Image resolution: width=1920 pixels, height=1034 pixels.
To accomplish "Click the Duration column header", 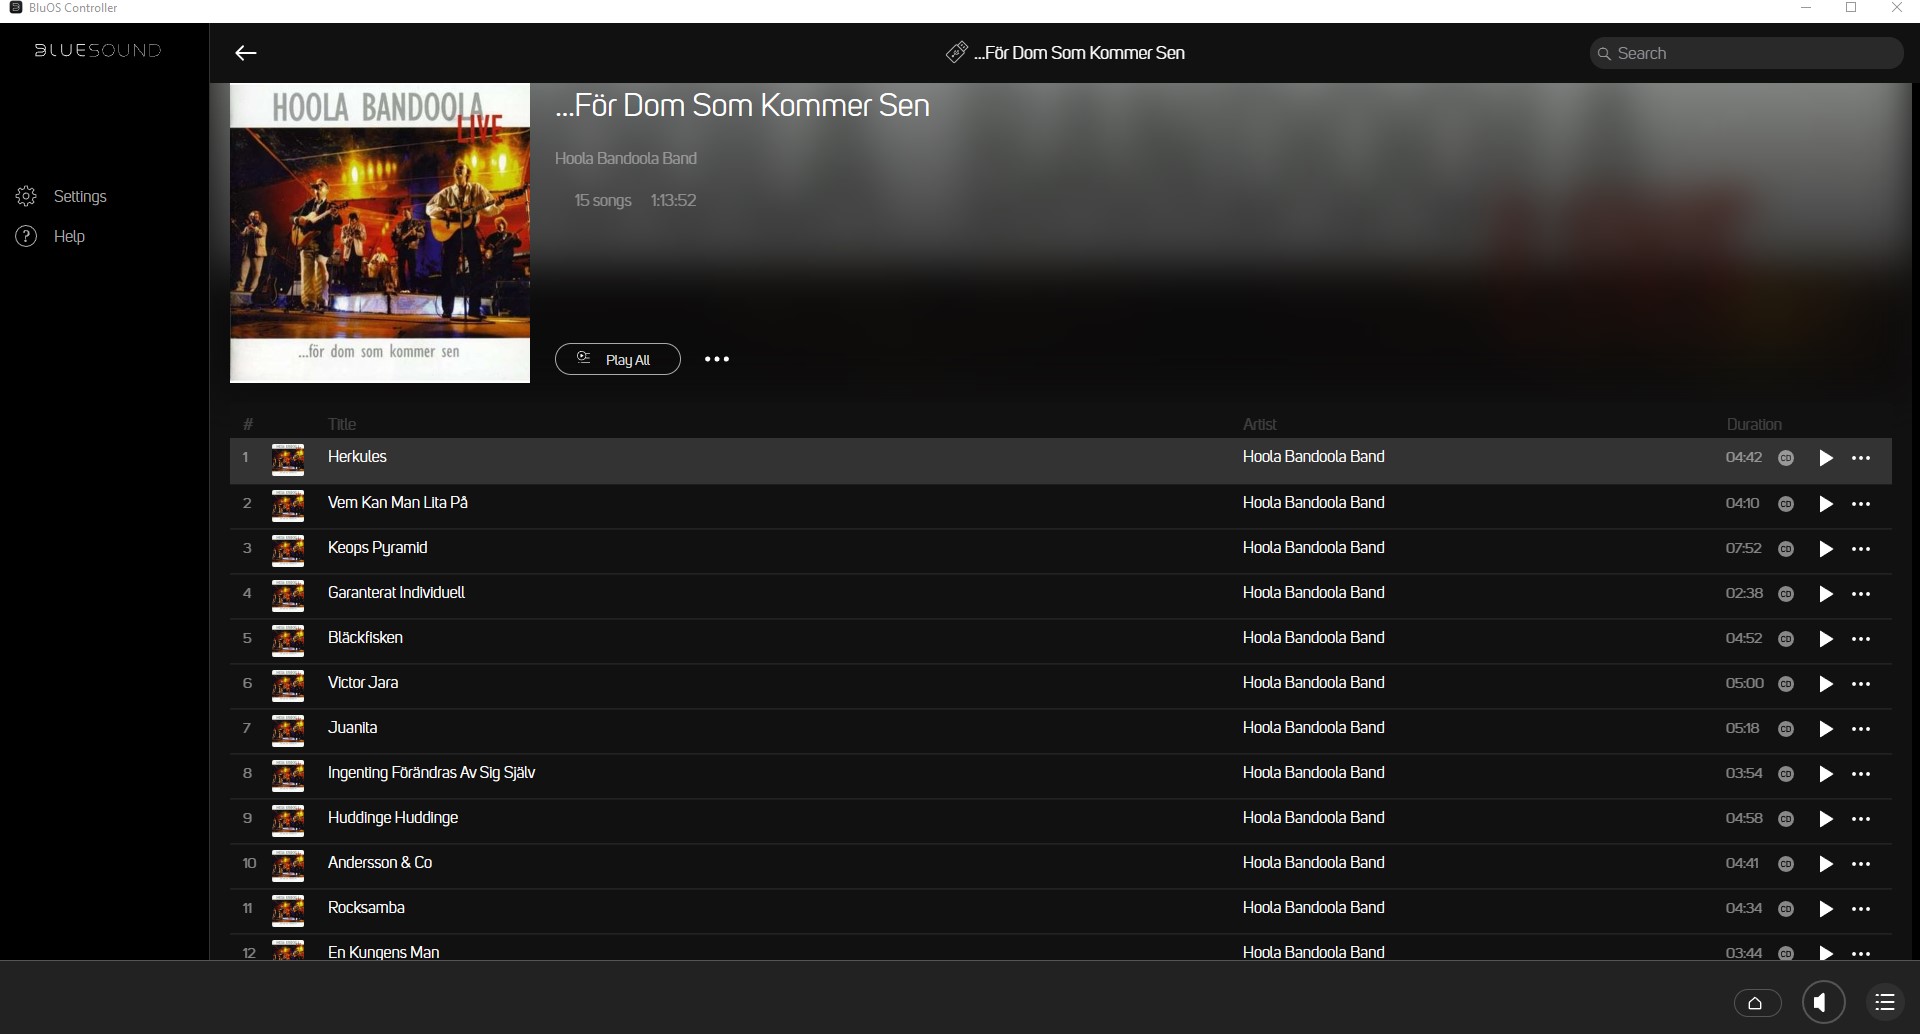I will (1754, 424).
